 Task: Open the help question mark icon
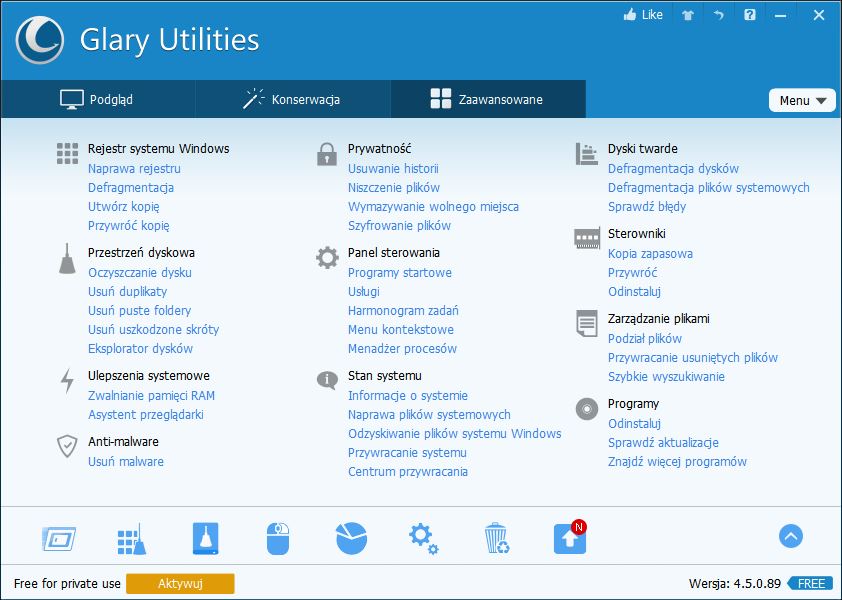750,15
